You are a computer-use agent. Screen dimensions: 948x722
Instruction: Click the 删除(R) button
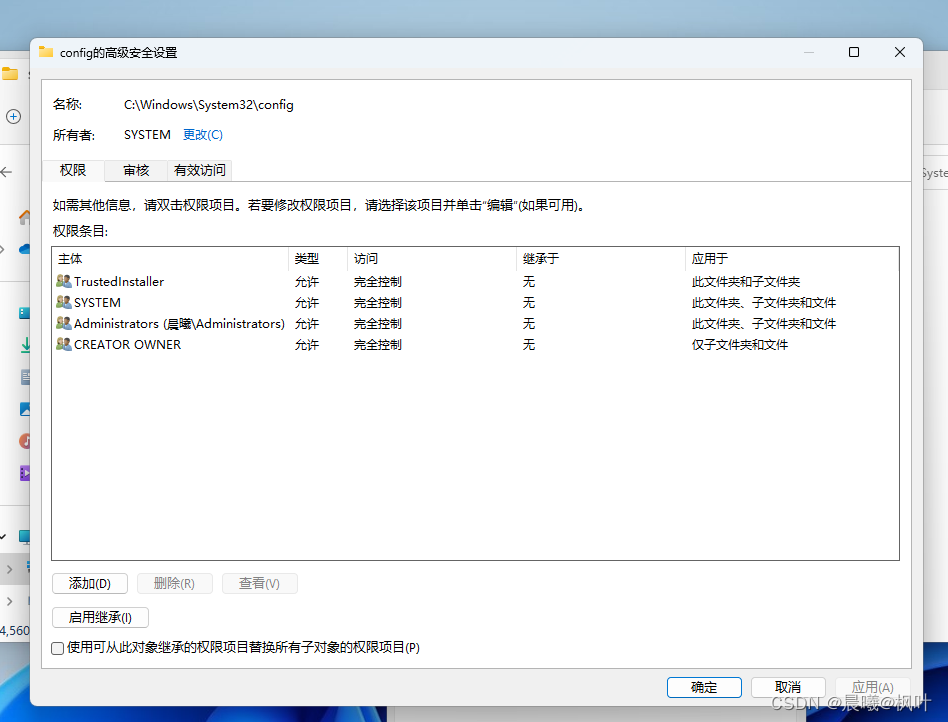[x=174, y=584]
